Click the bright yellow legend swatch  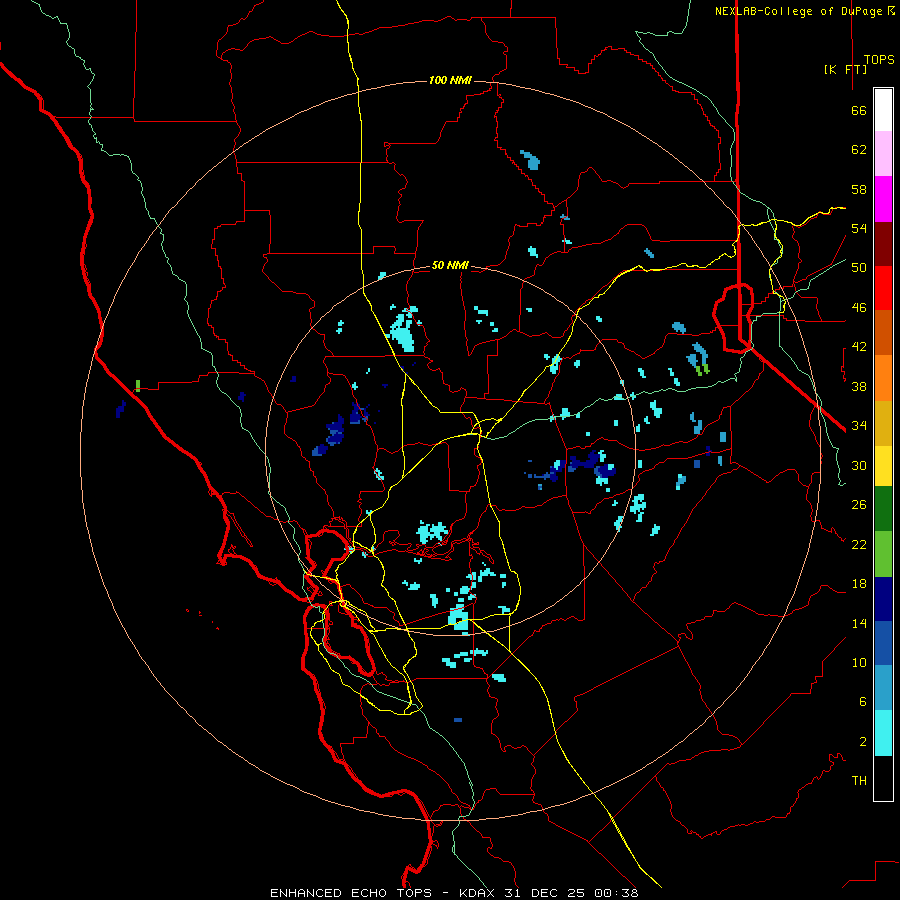[883, 466]
